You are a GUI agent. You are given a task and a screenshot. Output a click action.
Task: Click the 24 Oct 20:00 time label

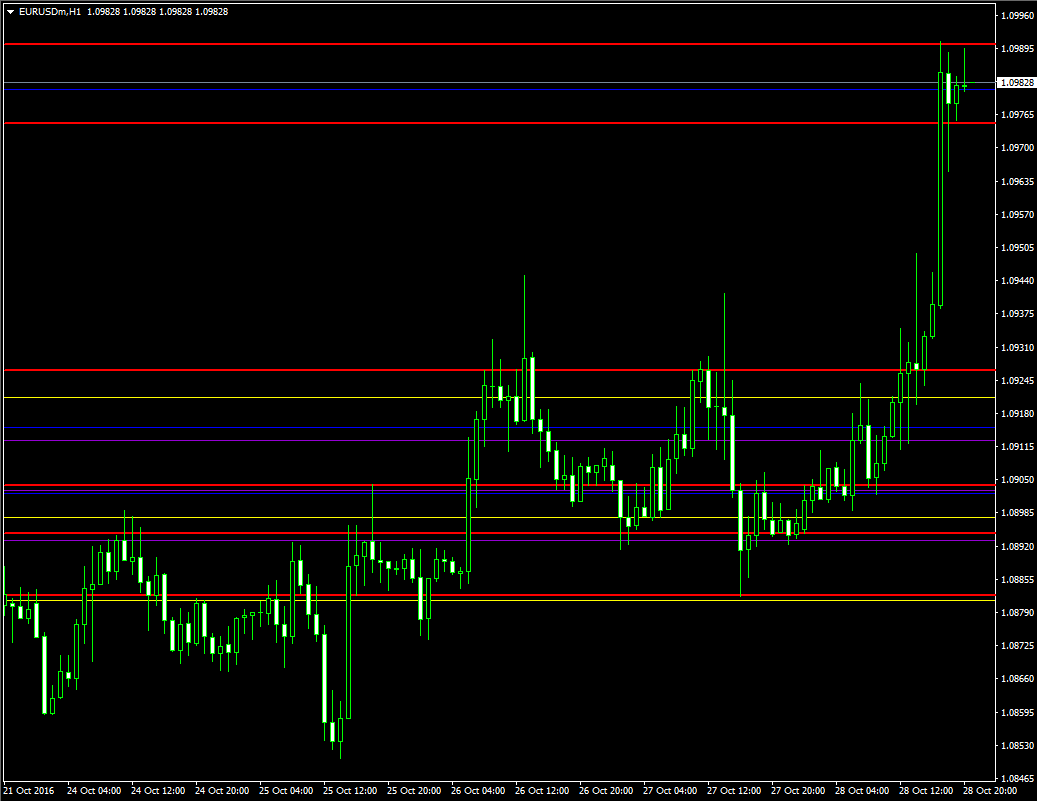pos(222,791)
